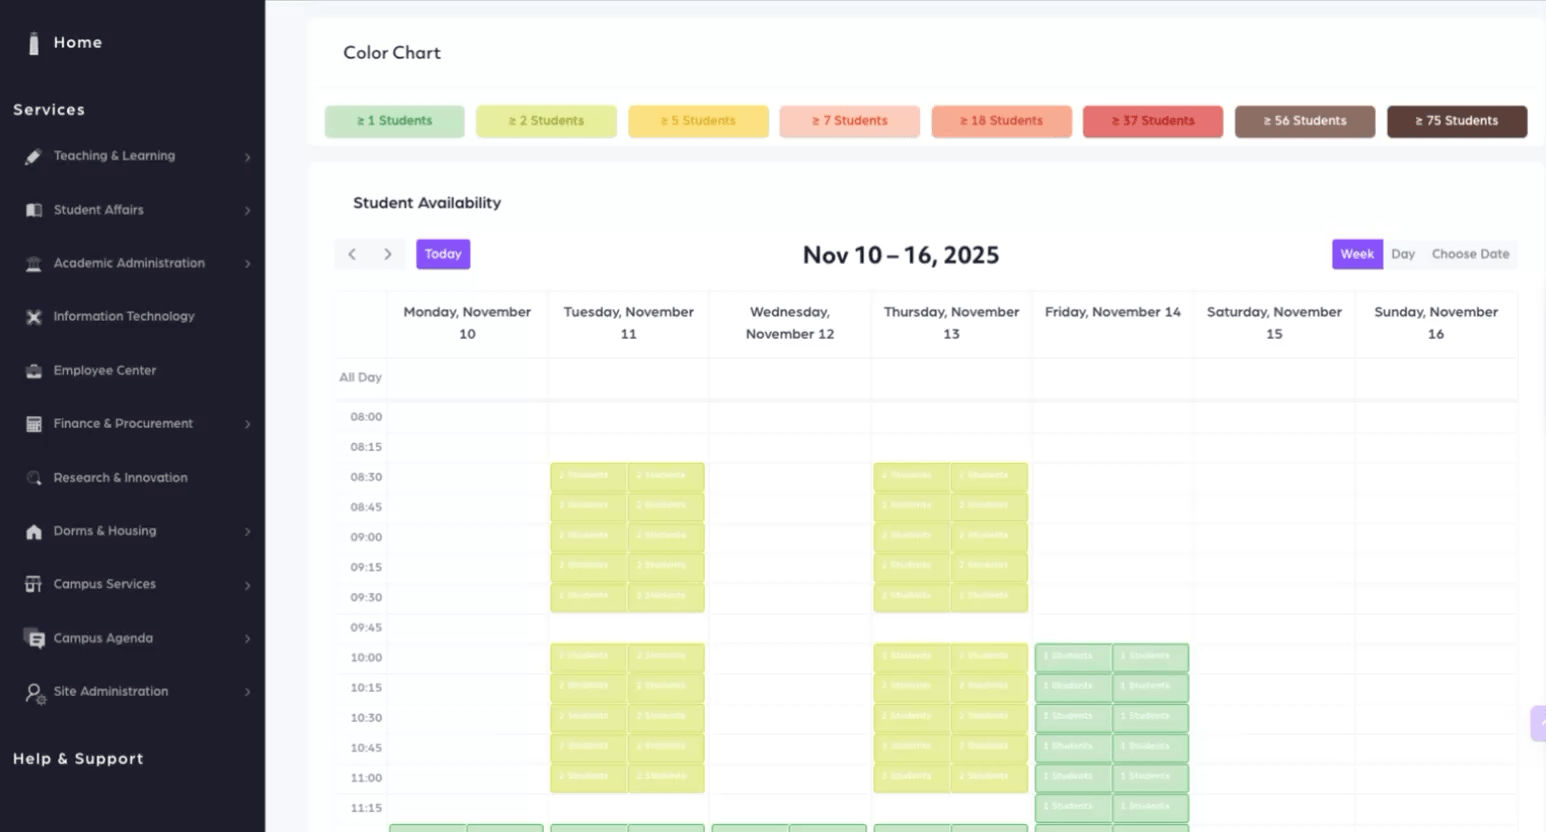This screenshot has height=832, width=1546.
Task: Click the Employee Center briefcase icon
Action: (34, 371)
